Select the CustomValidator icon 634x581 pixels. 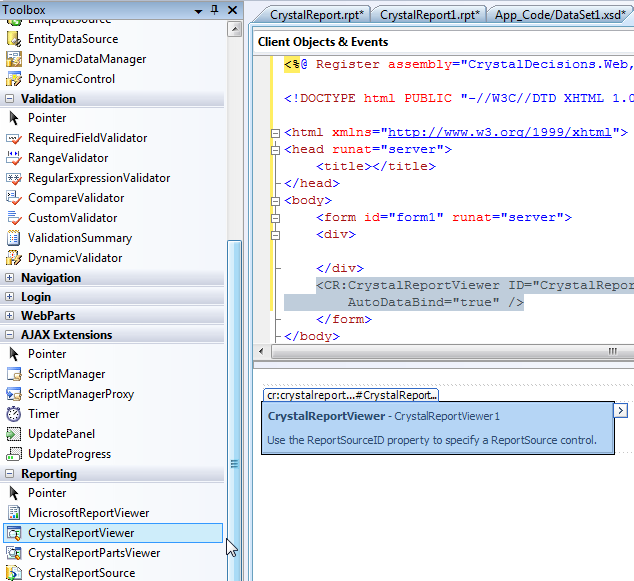tap(13, 218)
